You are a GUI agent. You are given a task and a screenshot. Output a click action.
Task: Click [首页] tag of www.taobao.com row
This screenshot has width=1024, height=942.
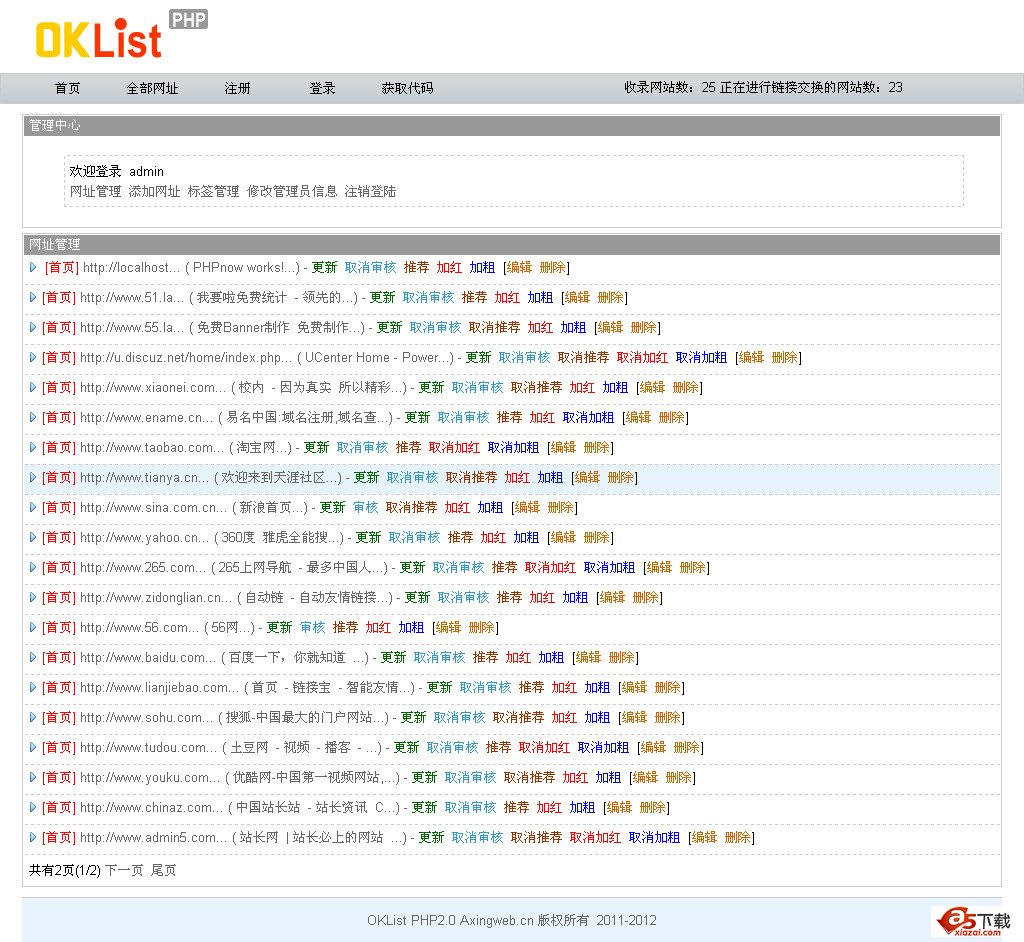tap(59, 447)
